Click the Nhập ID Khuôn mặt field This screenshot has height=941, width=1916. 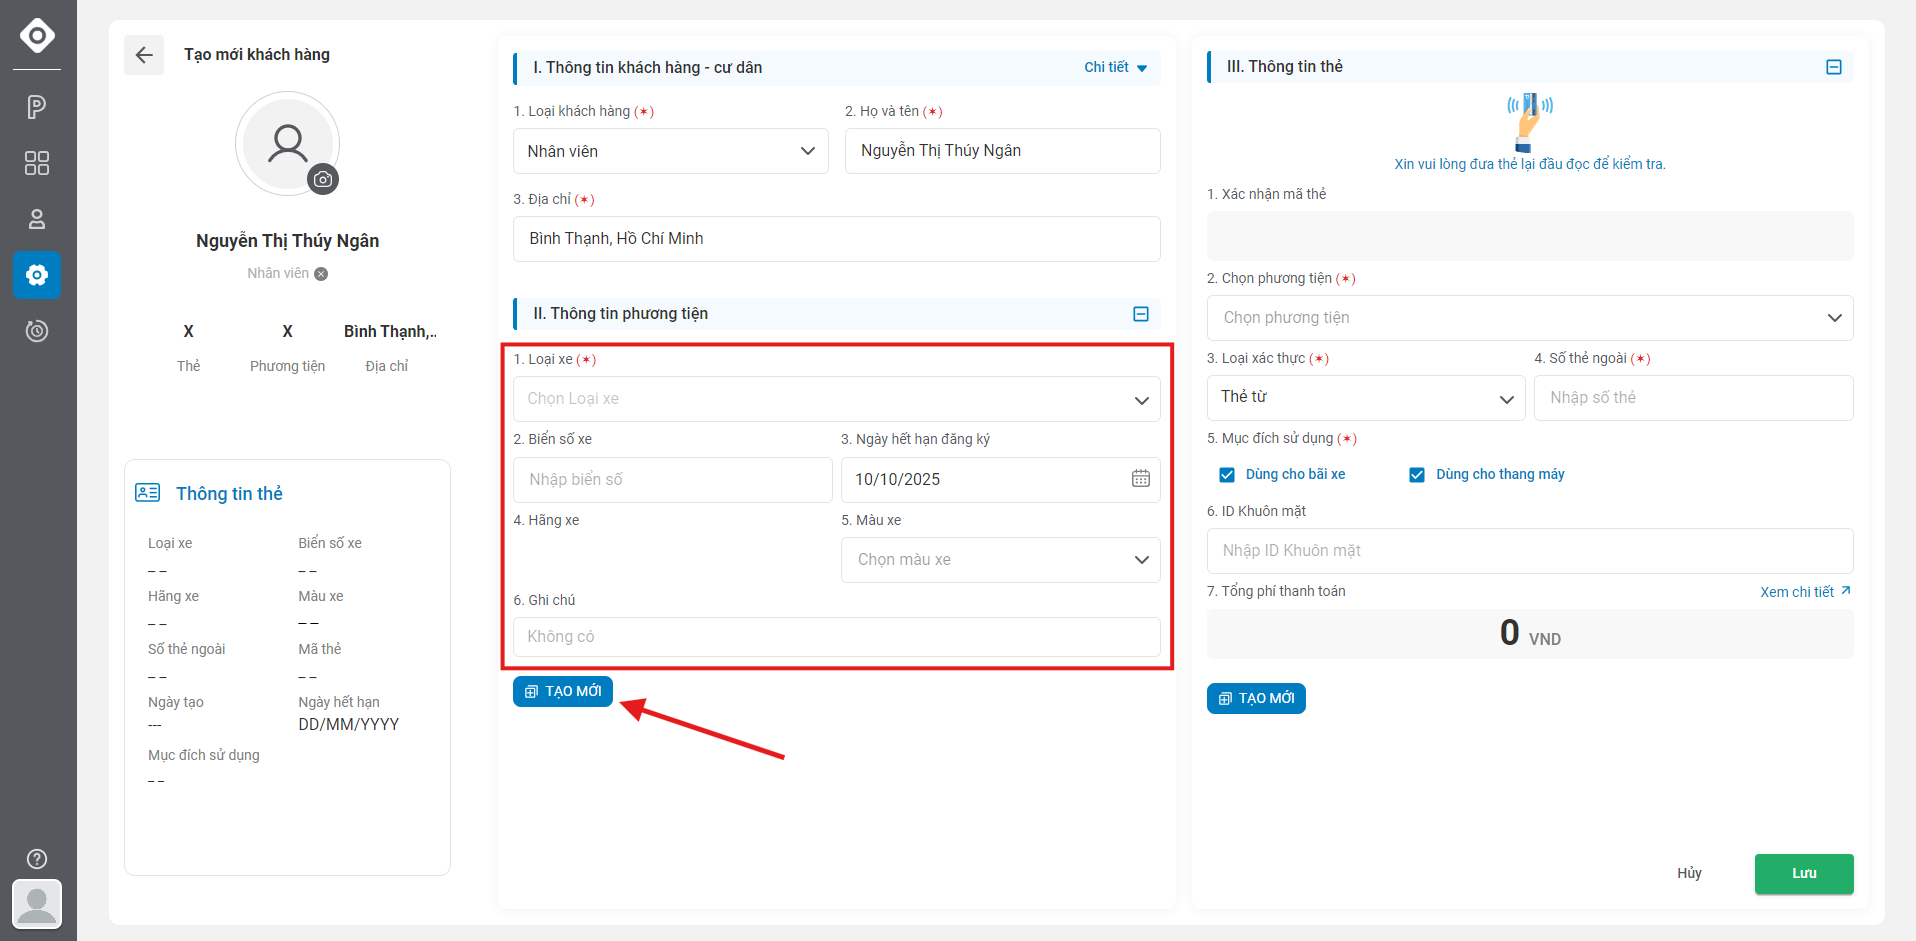1530,551
